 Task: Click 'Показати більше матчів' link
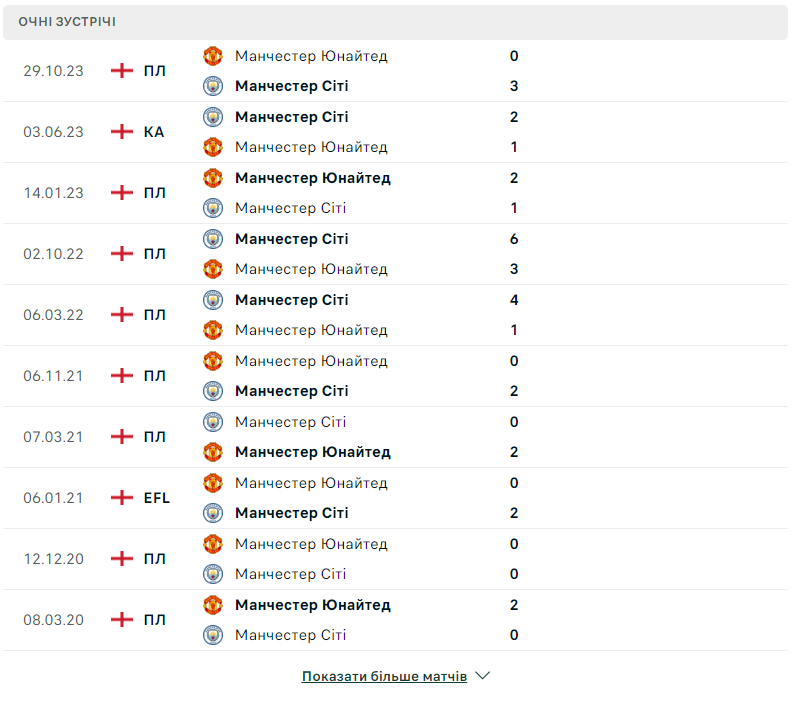pyautogui.click(x=384, y=677)
